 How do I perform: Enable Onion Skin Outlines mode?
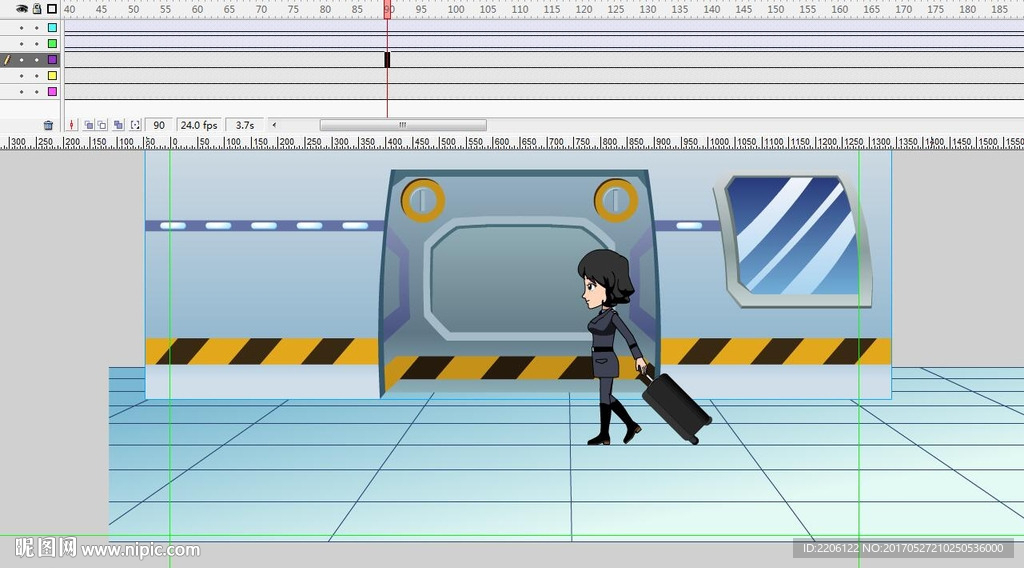click(102, 125)
